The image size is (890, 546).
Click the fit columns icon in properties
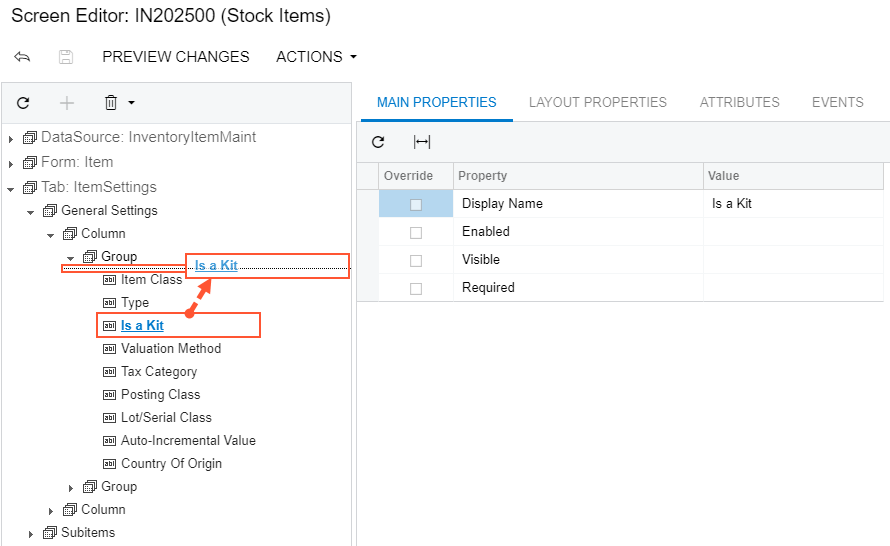pos(422,142)
